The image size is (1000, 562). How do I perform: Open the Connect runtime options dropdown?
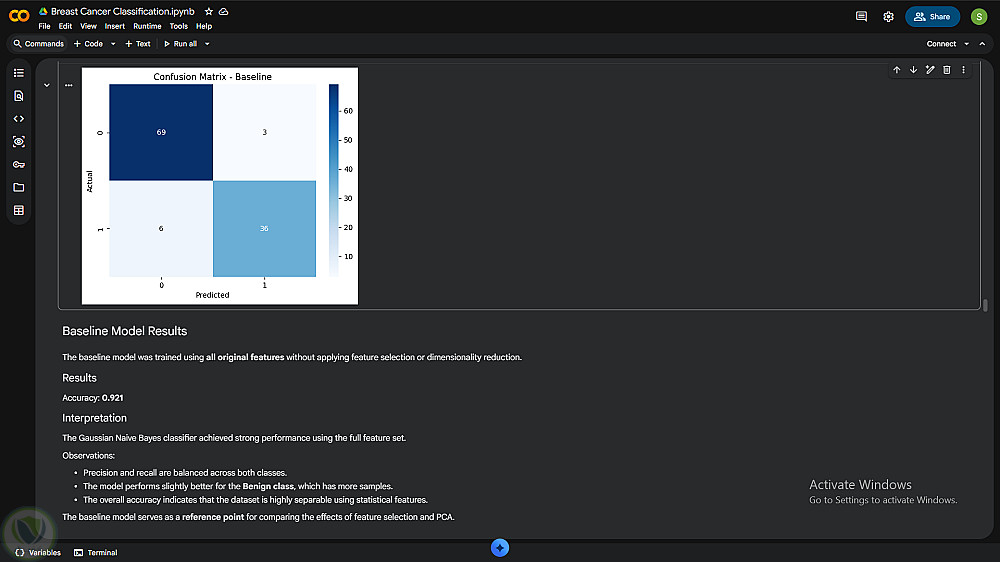pyautogui.click(x=966, y=44)
